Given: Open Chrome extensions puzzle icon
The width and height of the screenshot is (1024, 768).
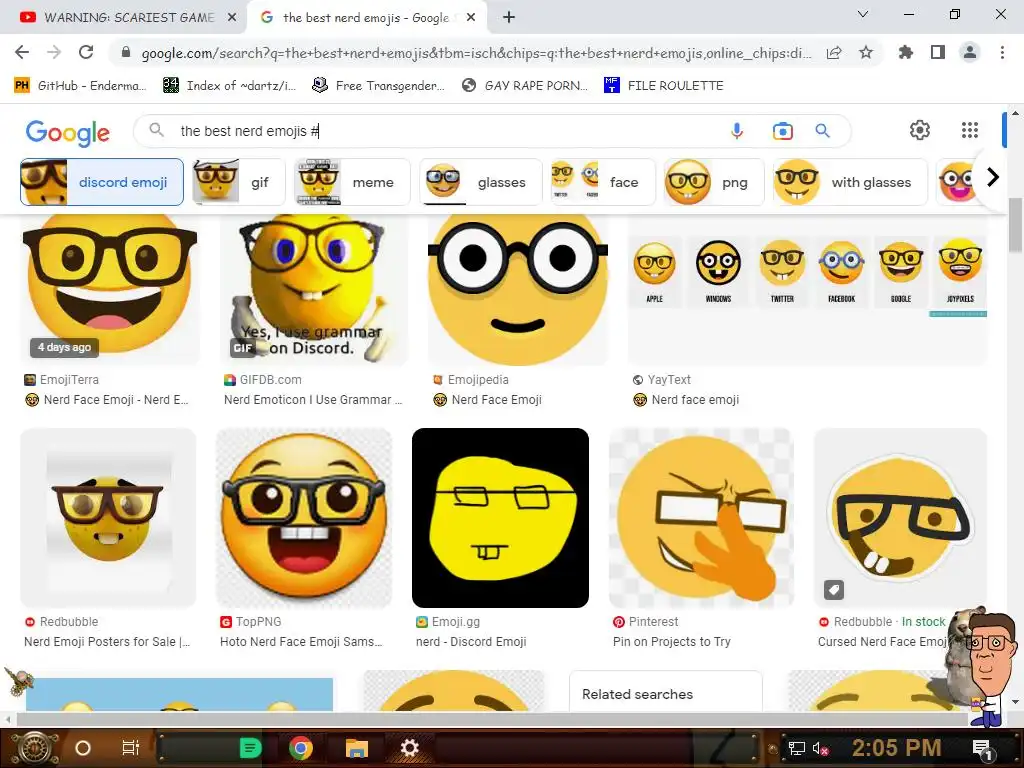Looking at the screenshot, I should (x=906, y=52).
